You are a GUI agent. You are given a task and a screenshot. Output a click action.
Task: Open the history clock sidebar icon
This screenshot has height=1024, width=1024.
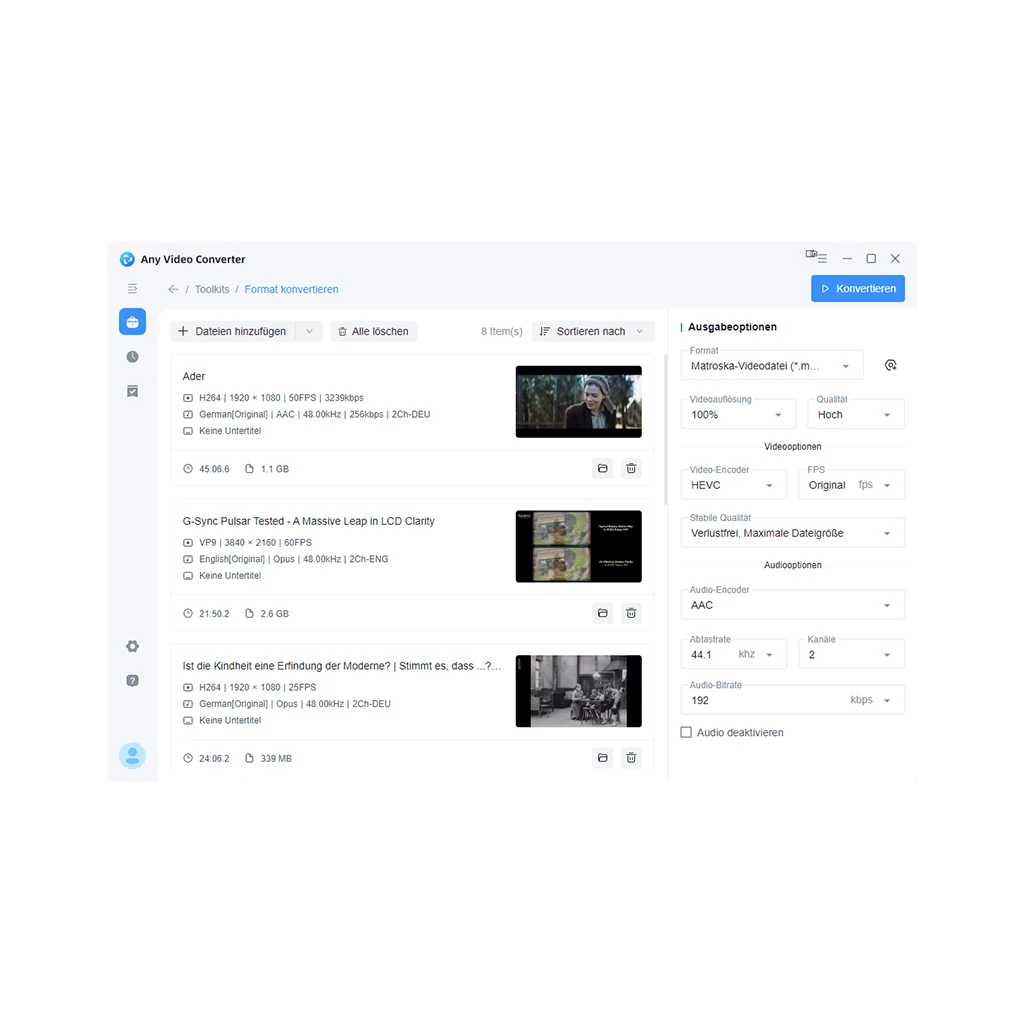point(132,357)
